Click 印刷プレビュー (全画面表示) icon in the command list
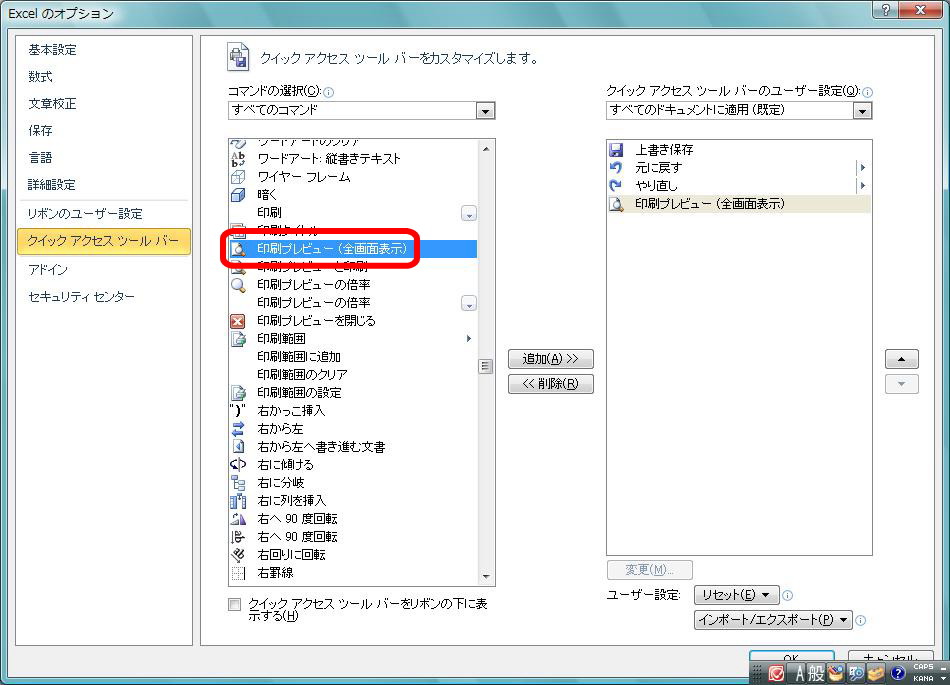The width and height of the screenshot is (950, 685). pyautogui.click(x=238, y=249)
